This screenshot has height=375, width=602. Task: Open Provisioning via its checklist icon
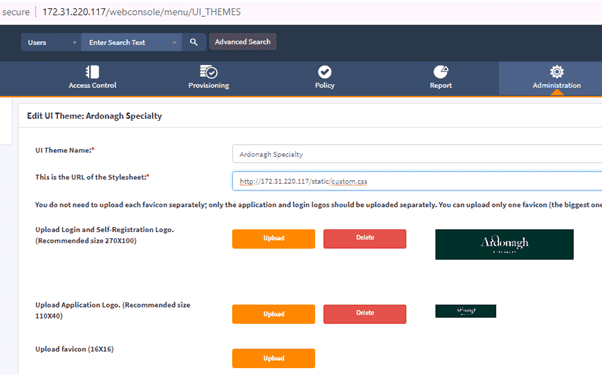point(208,72)
